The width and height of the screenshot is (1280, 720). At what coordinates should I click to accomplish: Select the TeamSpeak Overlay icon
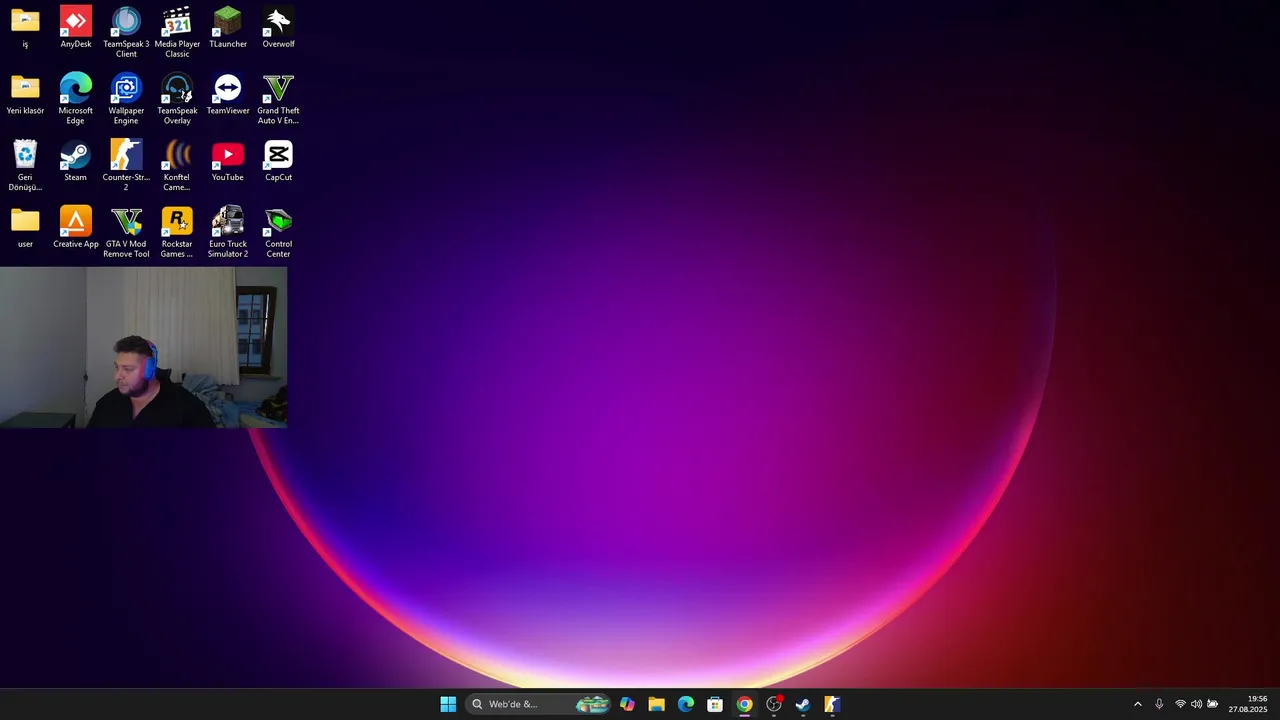[177, 99]
